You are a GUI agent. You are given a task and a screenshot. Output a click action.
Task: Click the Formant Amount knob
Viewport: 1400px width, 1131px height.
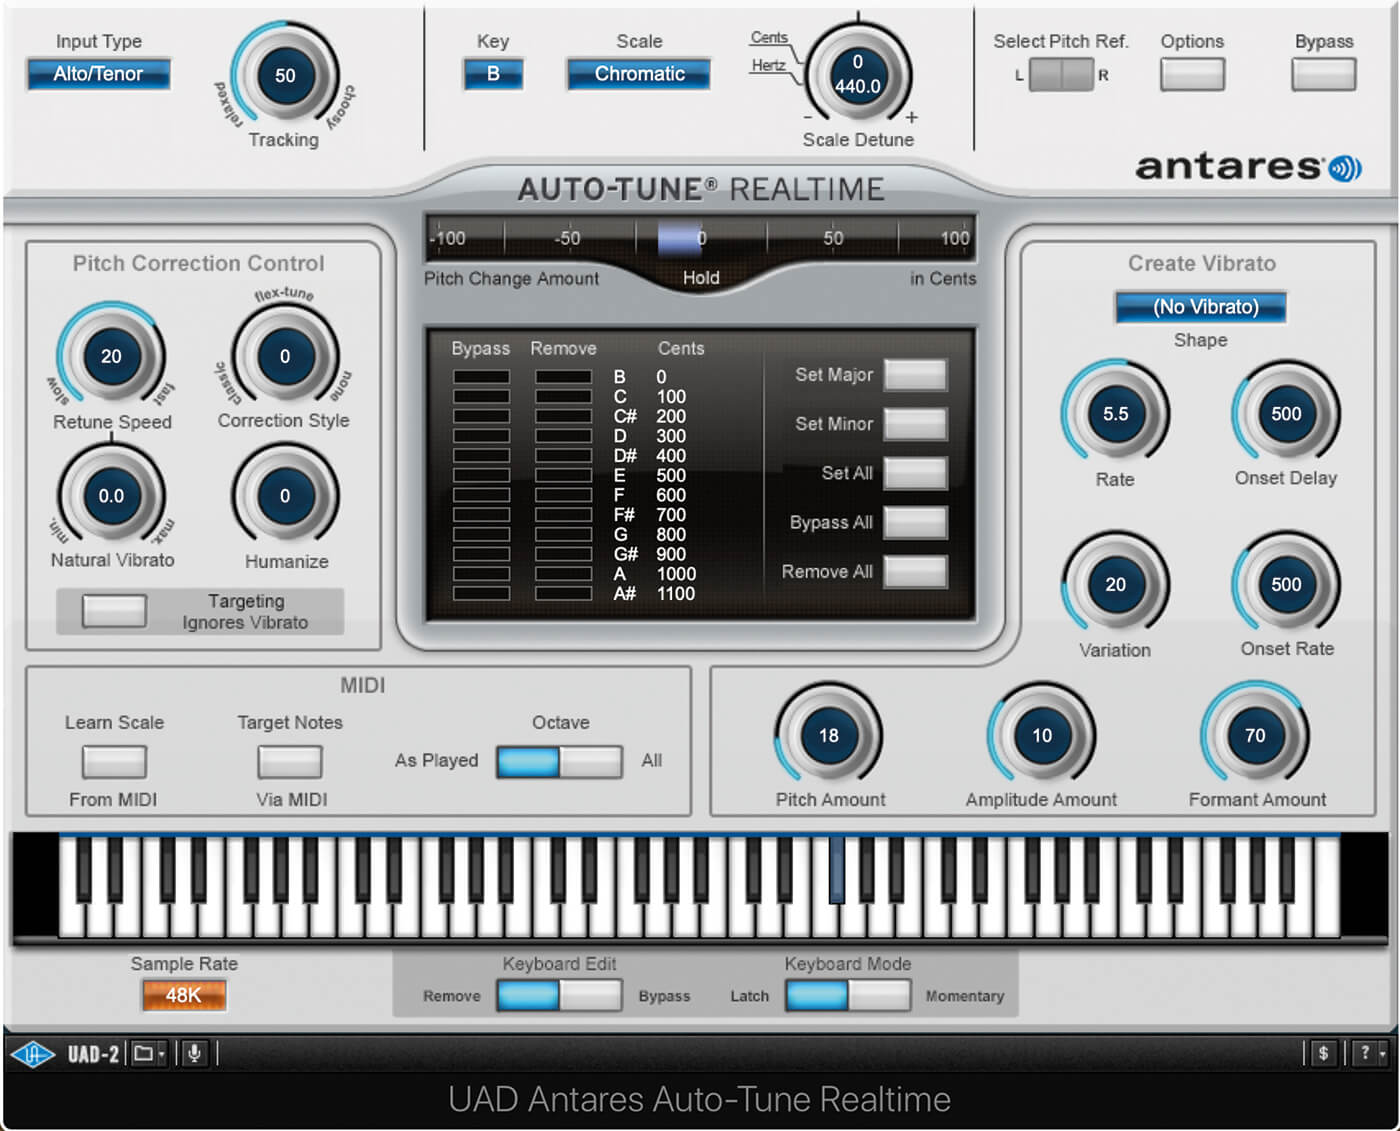click(1255, 736)
